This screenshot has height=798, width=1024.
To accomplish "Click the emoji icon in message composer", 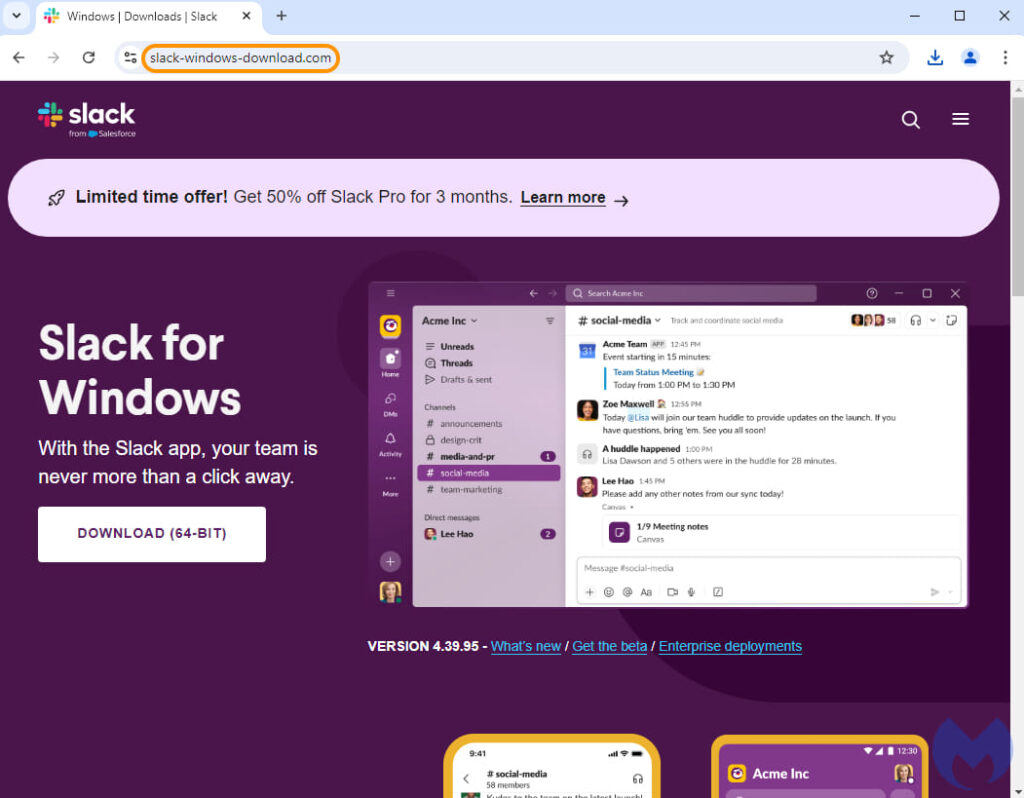I will point(609,592).
